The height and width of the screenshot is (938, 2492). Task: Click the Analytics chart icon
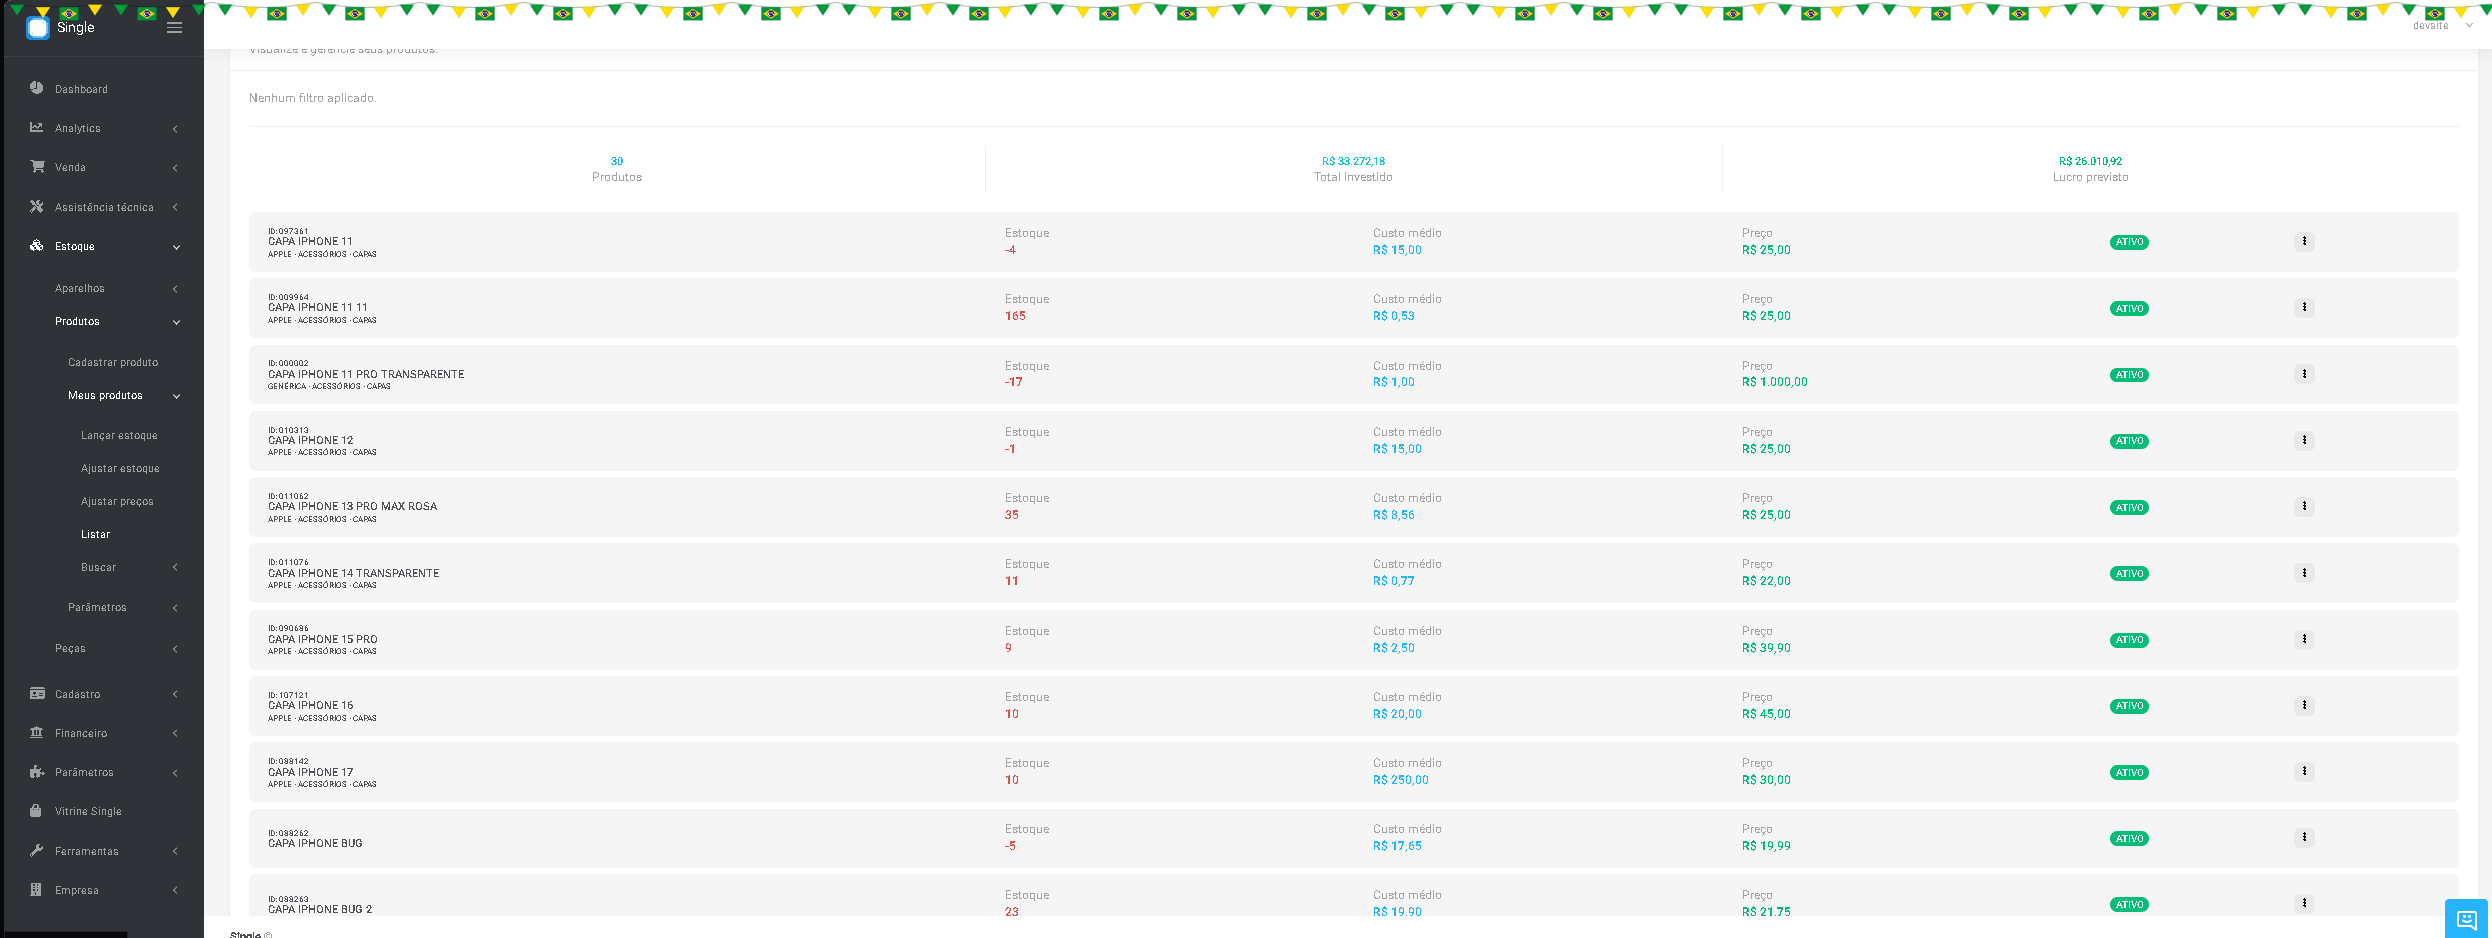pos(37,127)
